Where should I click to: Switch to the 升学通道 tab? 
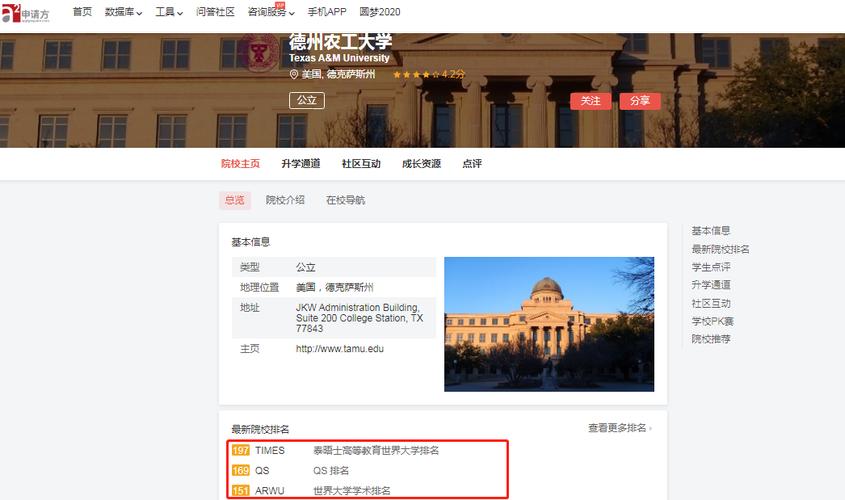(301, 163)
